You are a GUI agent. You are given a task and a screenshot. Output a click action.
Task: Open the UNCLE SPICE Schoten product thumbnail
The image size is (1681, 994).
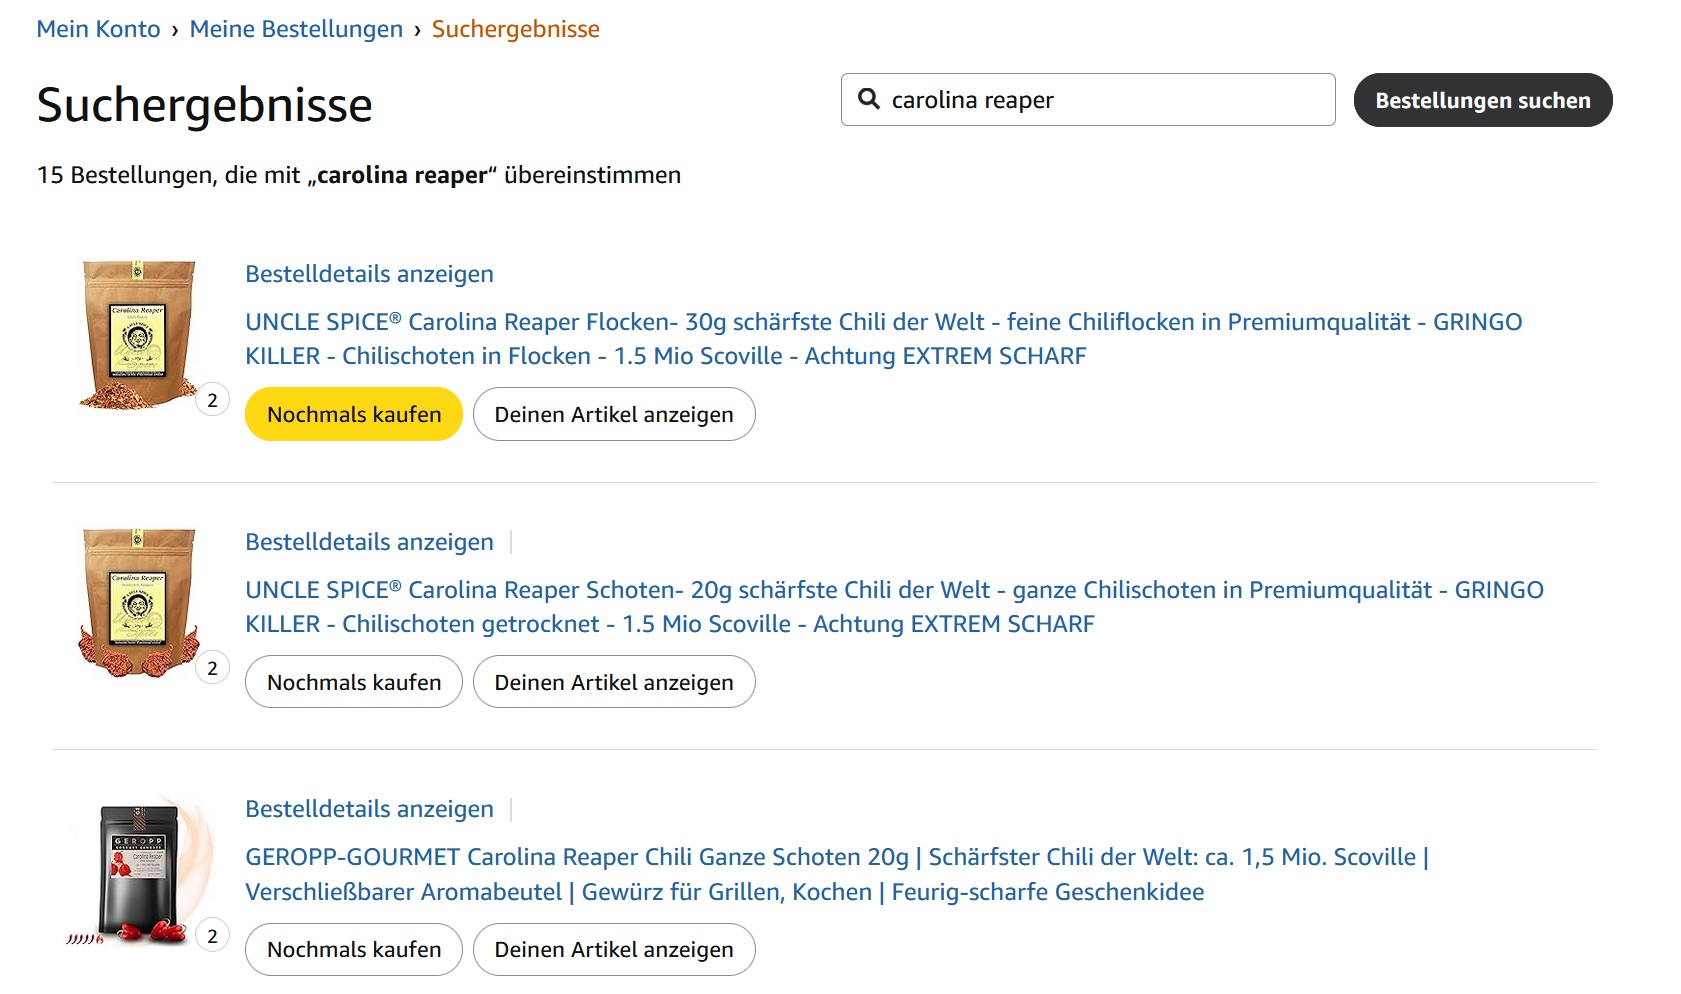pos(139,603)
